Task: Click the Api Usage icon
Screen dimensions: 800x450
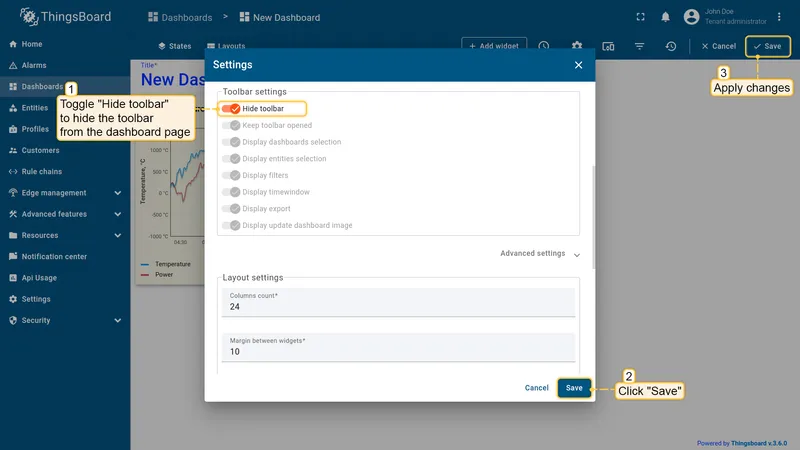Action: pos(13,278)
